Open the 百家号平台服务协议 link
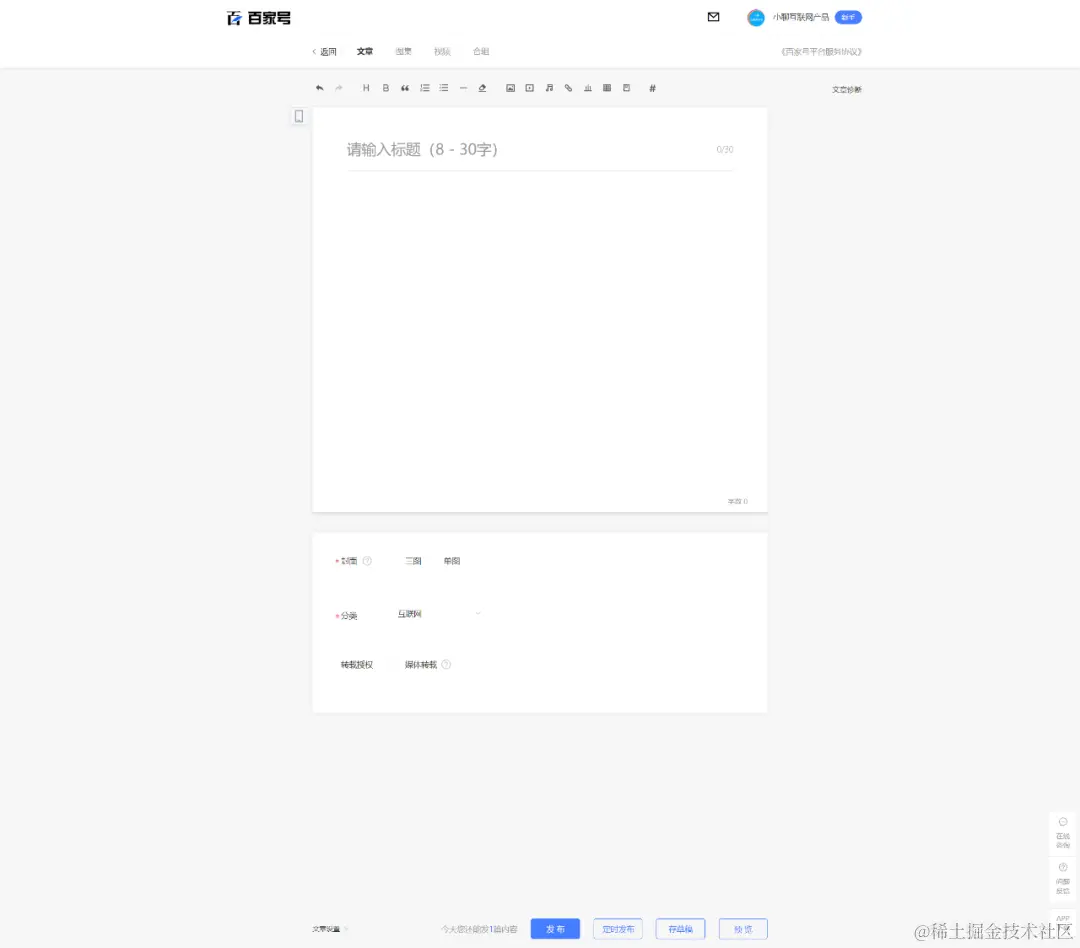Viewport: 1080px width, 948px height. tap(821, 52)
